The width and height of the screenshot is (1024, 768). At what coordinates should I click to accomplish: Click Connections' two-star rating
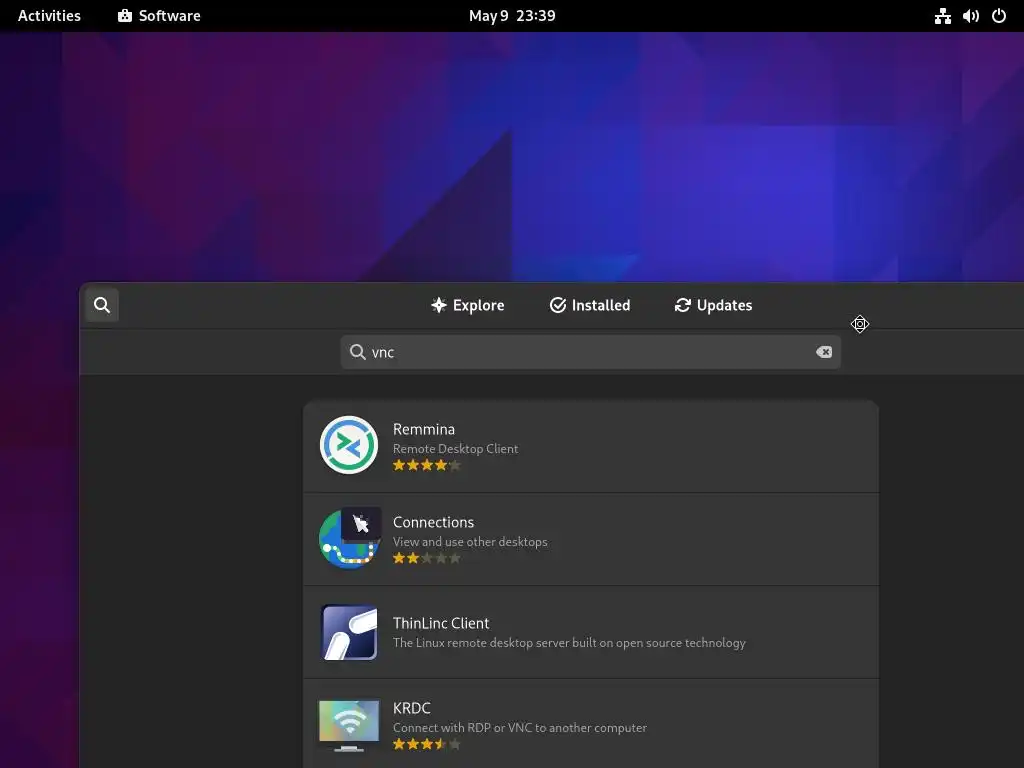[x=427, y=558]
